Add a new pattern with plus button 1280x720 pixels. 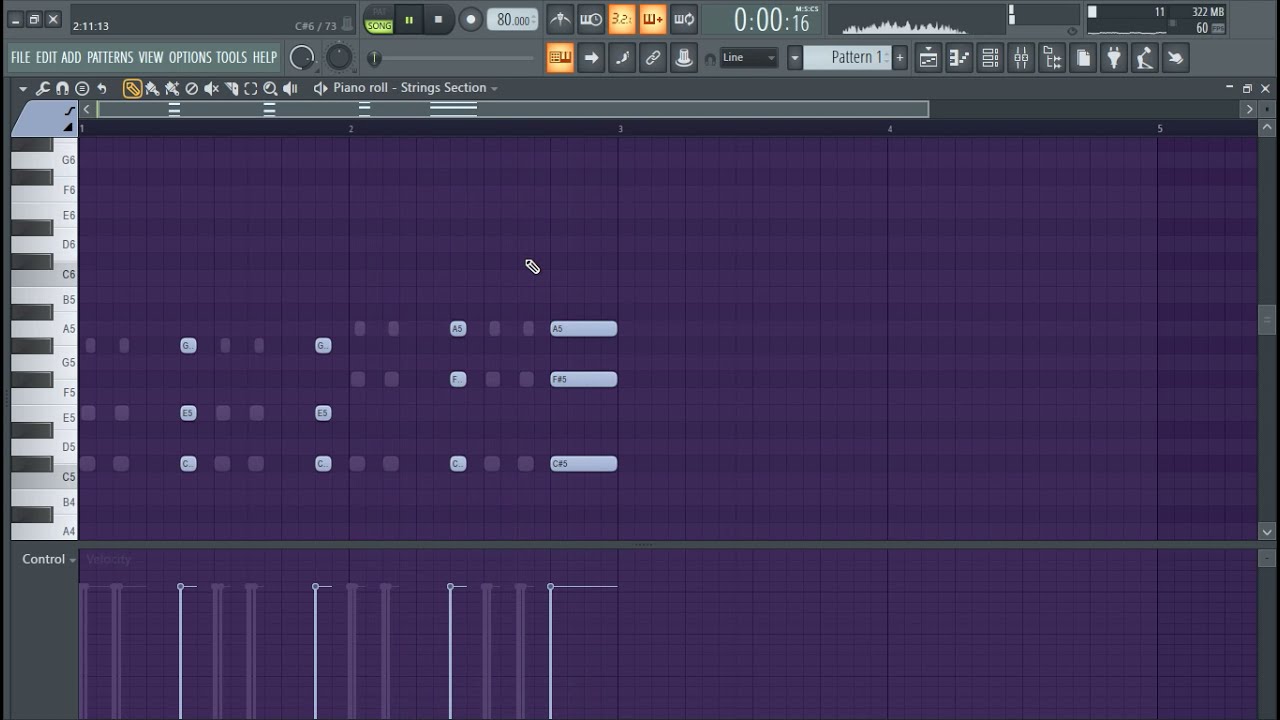point(899,58)
